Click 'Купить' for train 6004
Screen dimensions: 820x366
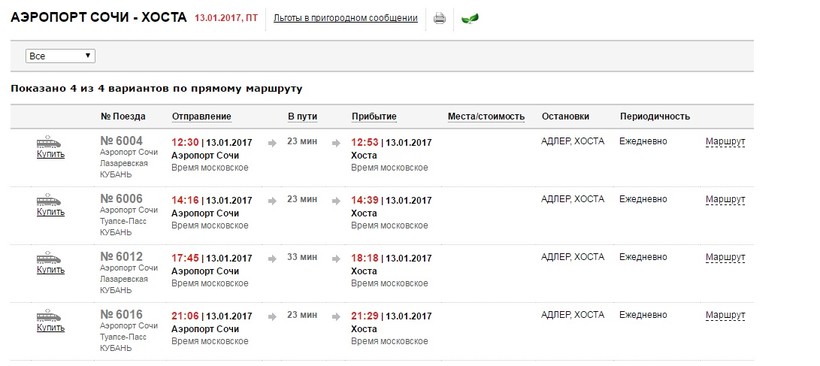click(51, 155)
